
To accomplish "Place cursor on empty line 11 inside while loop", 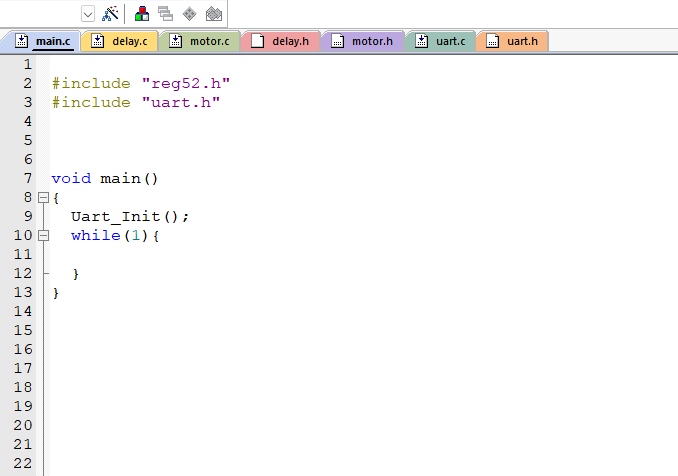I will (x=363, y=254).
